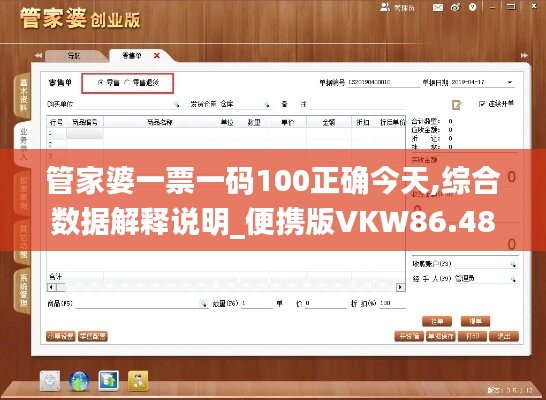Open the 基本资料 side tab
The image size is (546, 400).
[23, 95]
